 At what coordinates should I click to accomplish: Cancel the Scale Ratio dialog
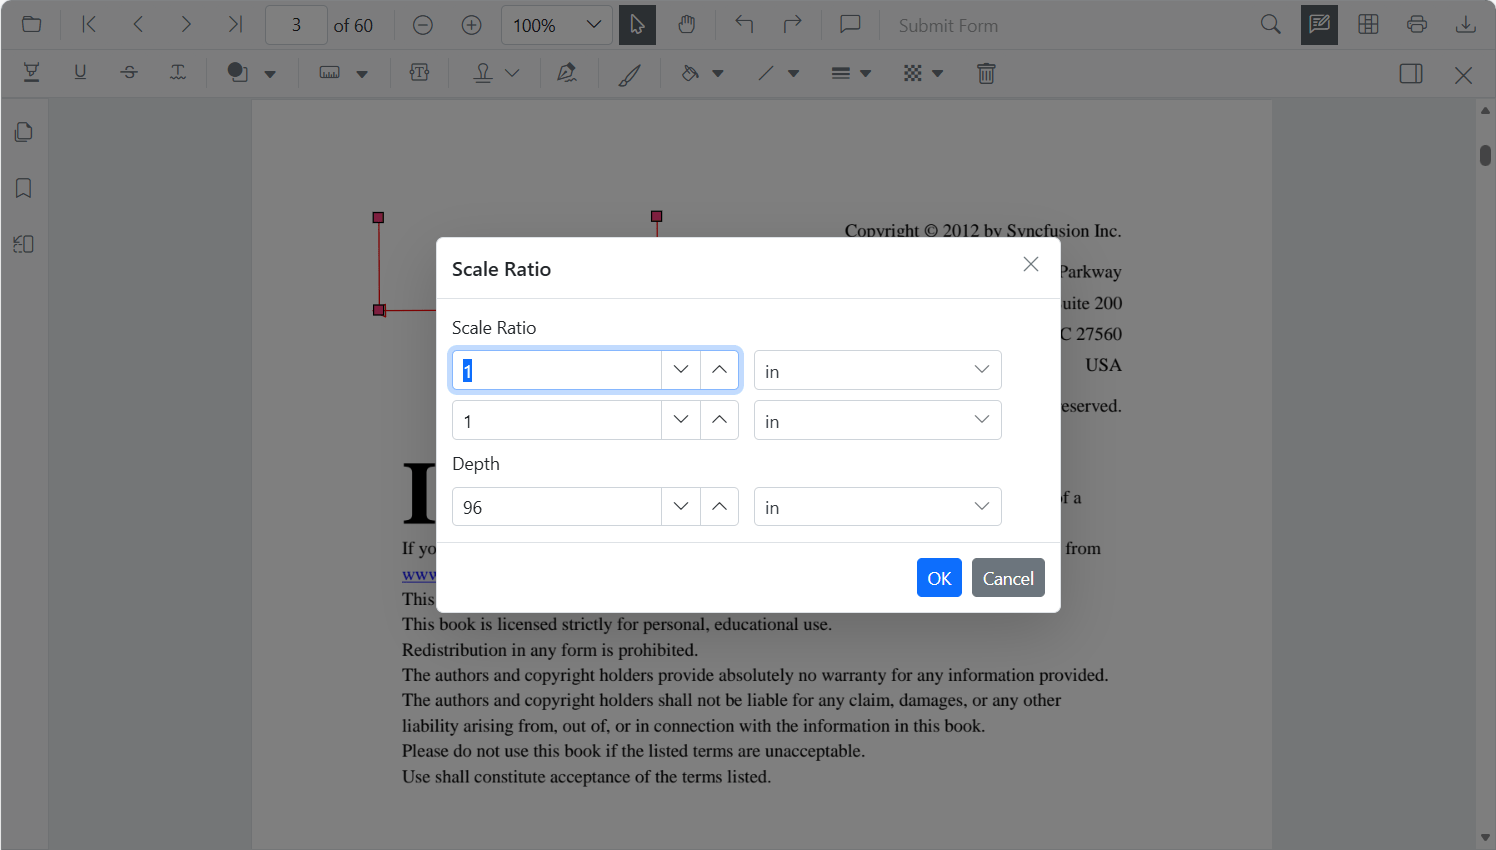(x=1007, y=578)
